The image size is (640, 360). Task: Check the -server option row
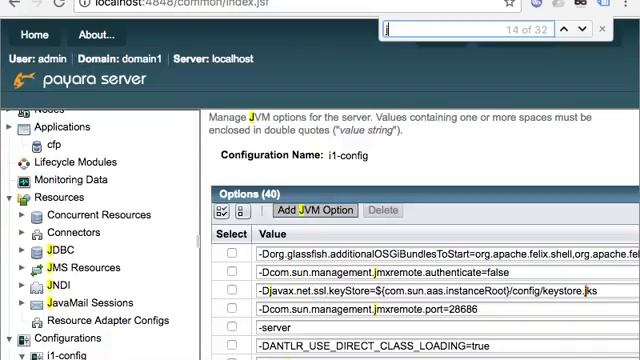click(232, 327)
